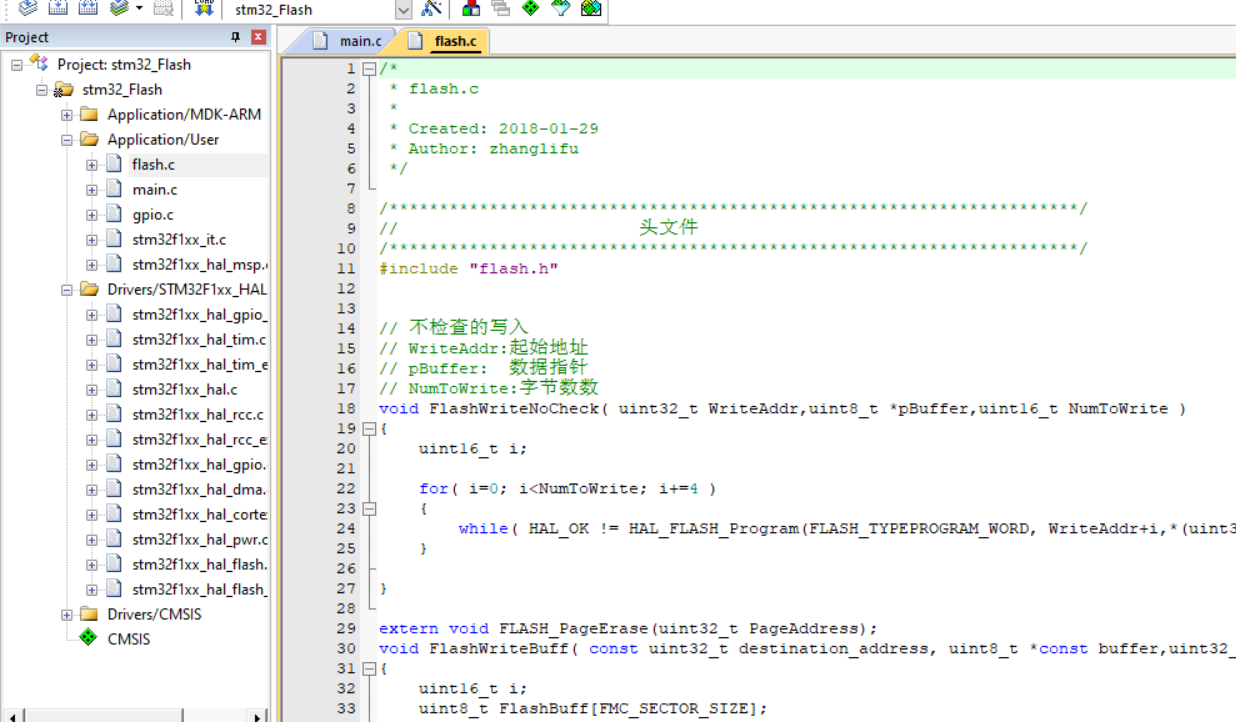Image resolution: width=1236 pixels, height=722 pixels.
Task: Launch the Pack Installer
Action: (590, 9)
